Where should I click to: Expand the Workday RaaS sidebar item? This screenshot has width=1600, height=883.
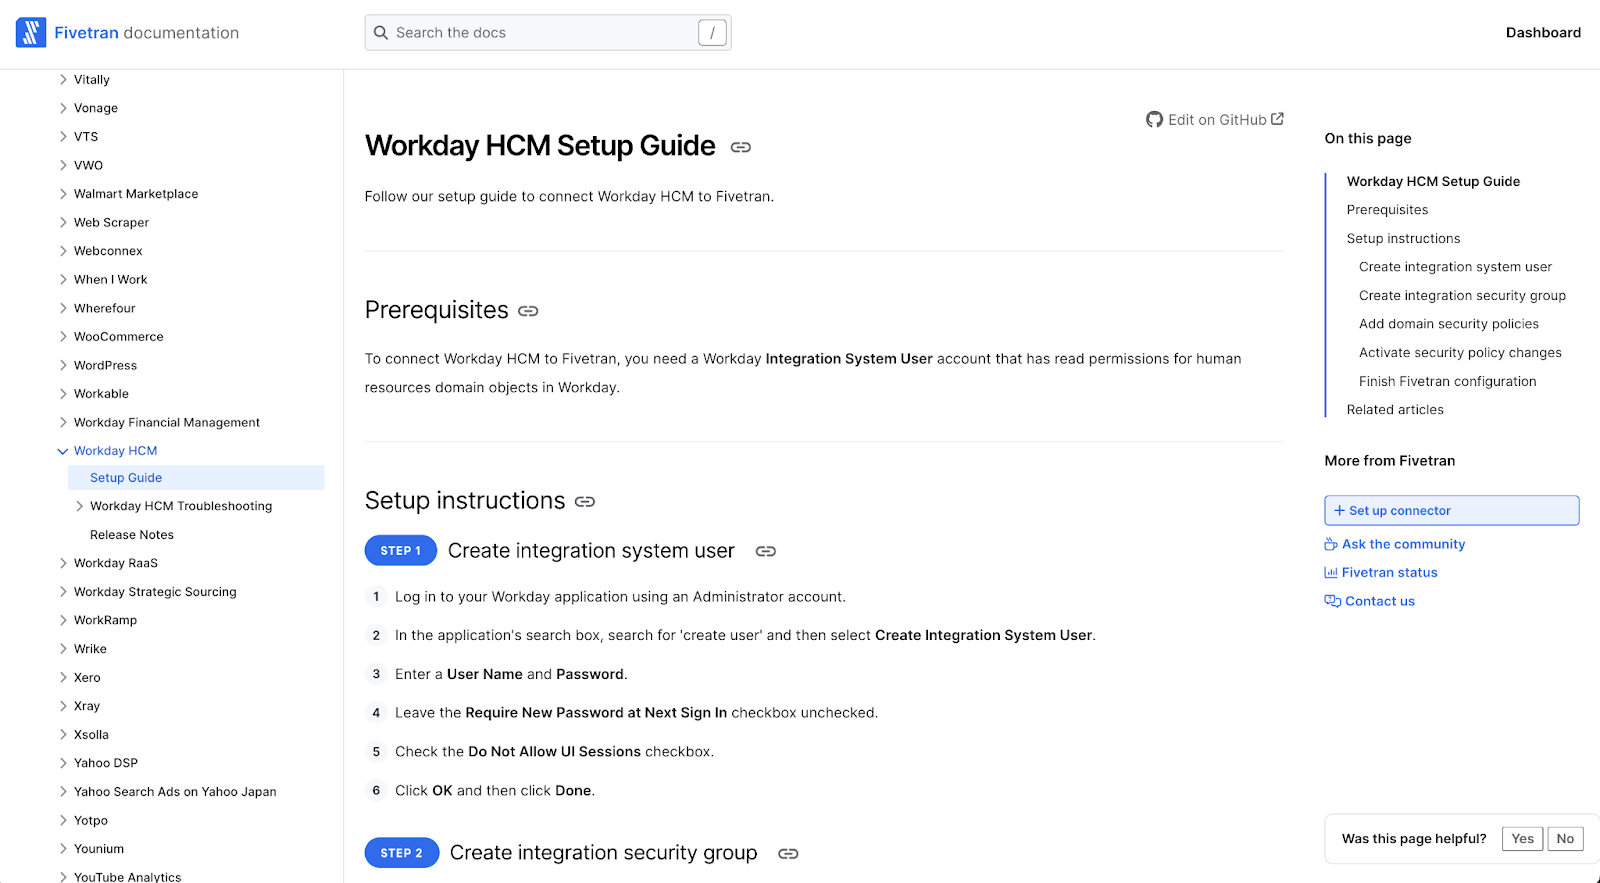(63, 564)
